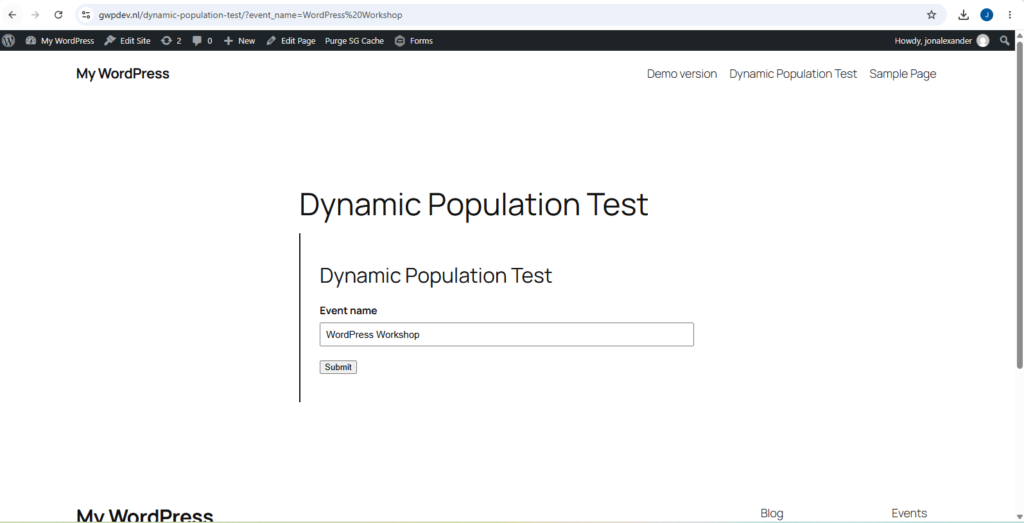The image size is (1024, 523).
Task: Bookmark this page with the star icon
Action: point(931,14)
